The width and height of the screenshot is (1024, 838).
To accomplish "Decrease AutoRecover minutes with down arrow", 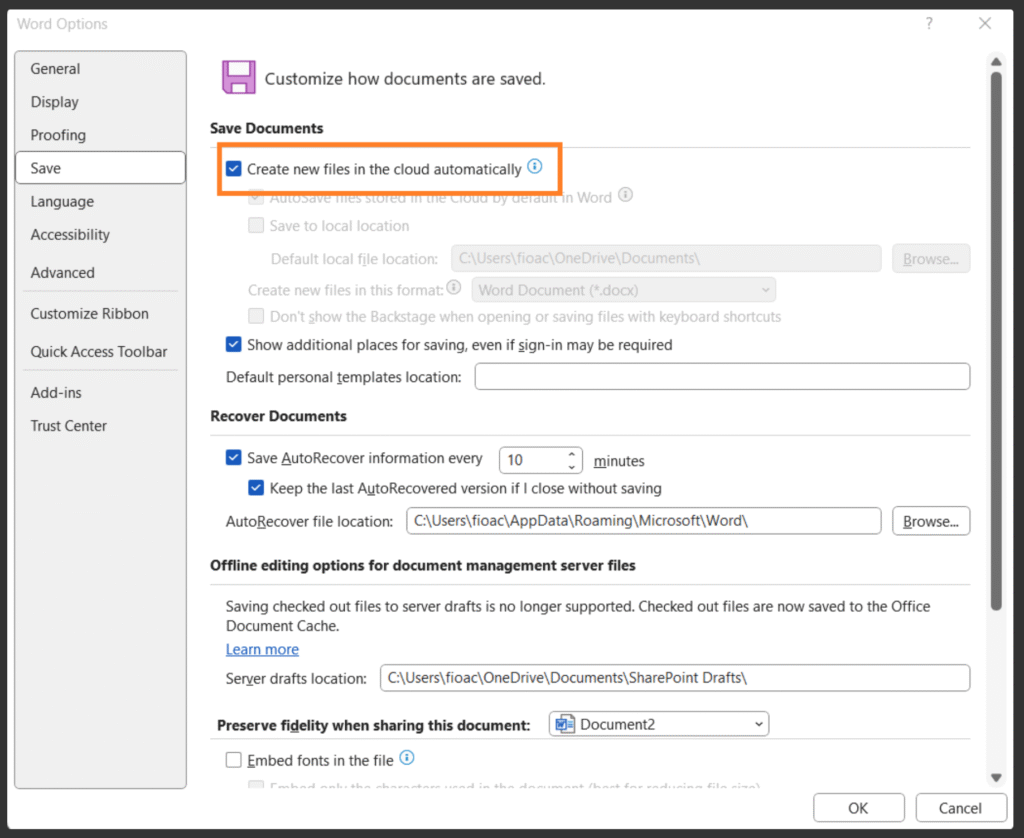I will [x=572, y=466].
